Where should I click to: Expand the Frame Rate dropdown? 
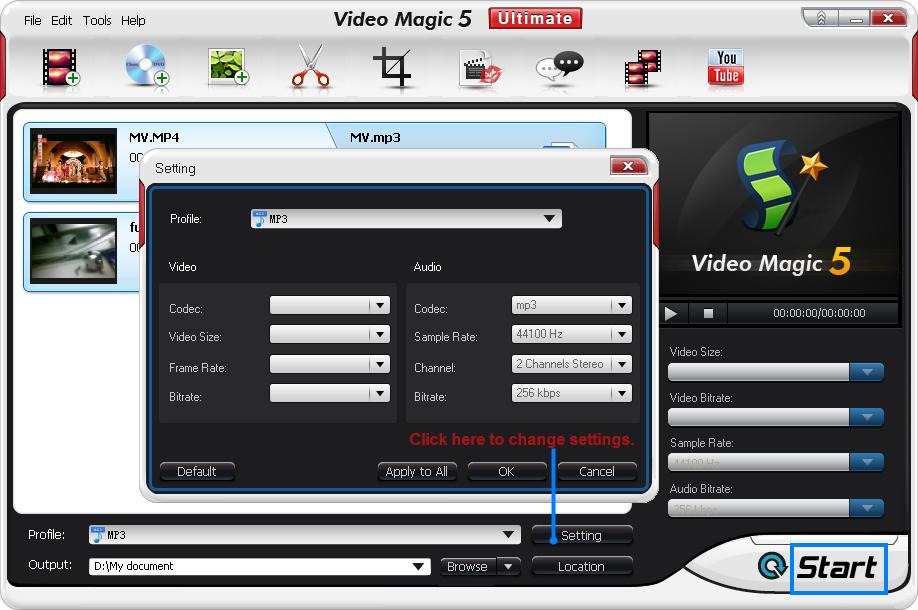(x=380, y=364)
